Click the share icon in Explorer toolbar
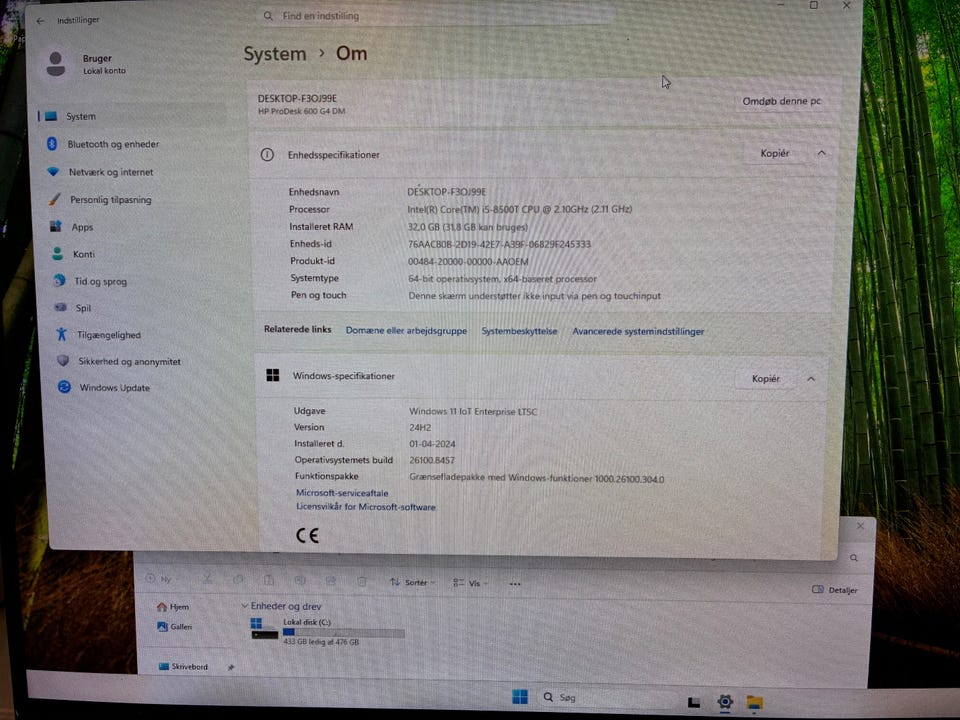The image size is (960, 720). (331, 580)
